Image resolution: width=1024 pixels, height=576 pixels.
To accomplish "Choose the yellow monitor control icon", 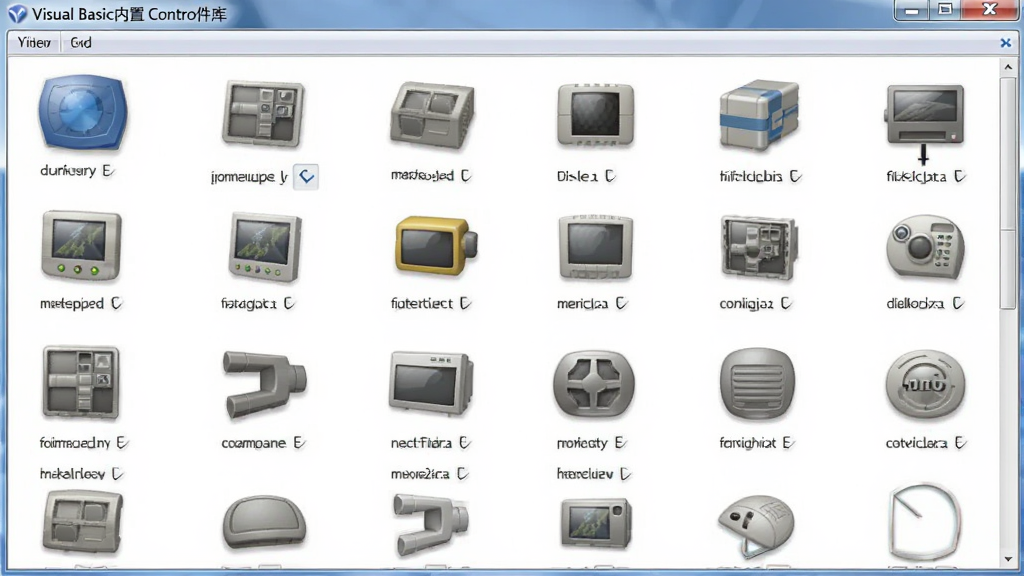I will coord(436,246).
